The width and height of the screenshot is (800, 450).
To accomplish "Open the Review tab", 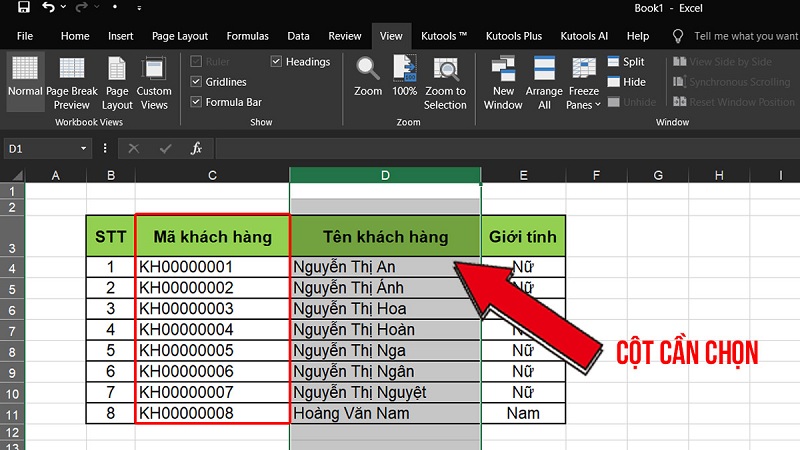I will [x=345, y=36].
